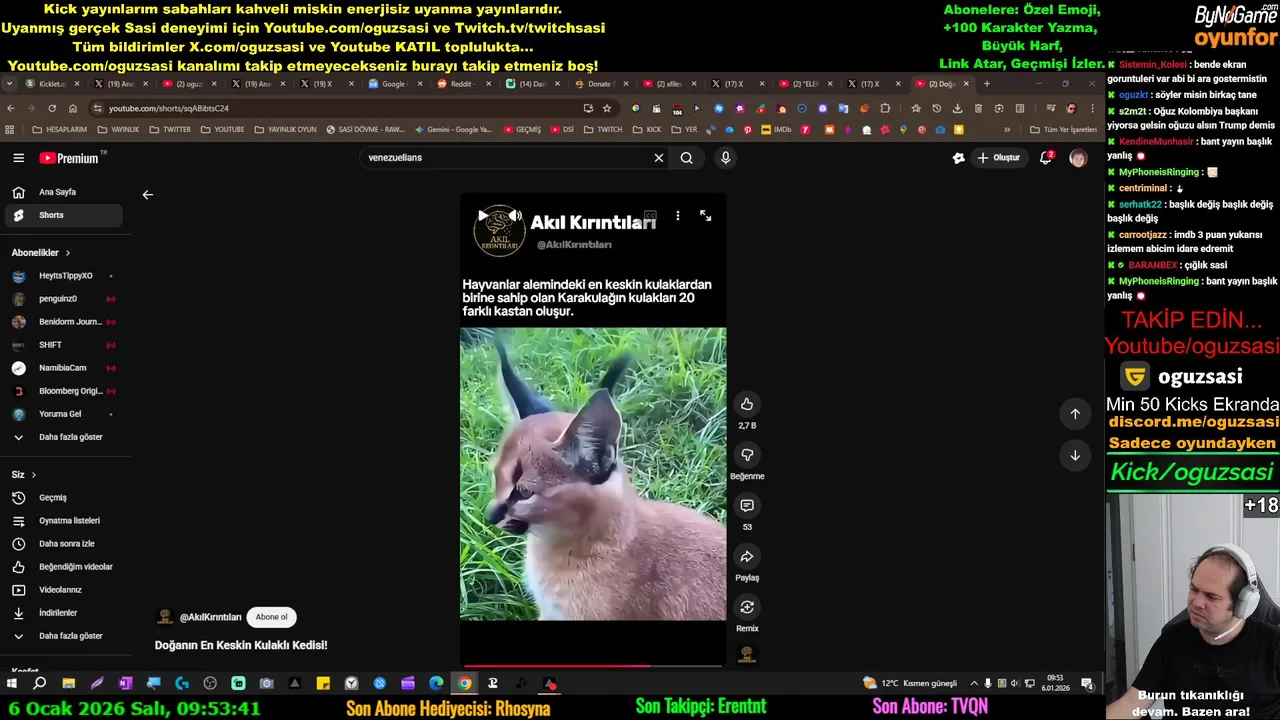This screenshot has height=720, width=1280.
Task: Expand the Siz section
Action: pyautogui.click(x=24, y=475)
